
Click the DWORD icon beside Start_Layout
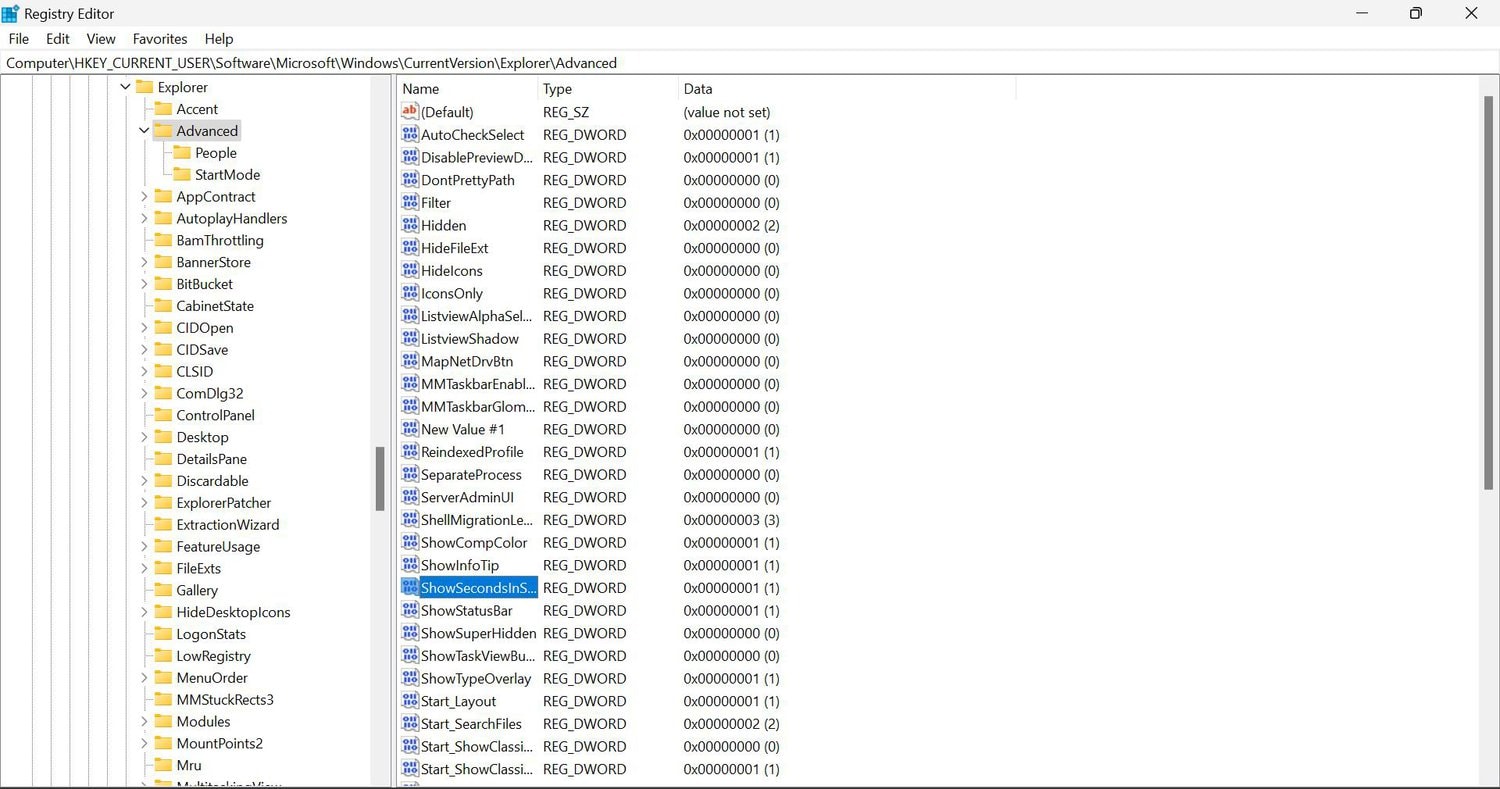pos(409,701)
